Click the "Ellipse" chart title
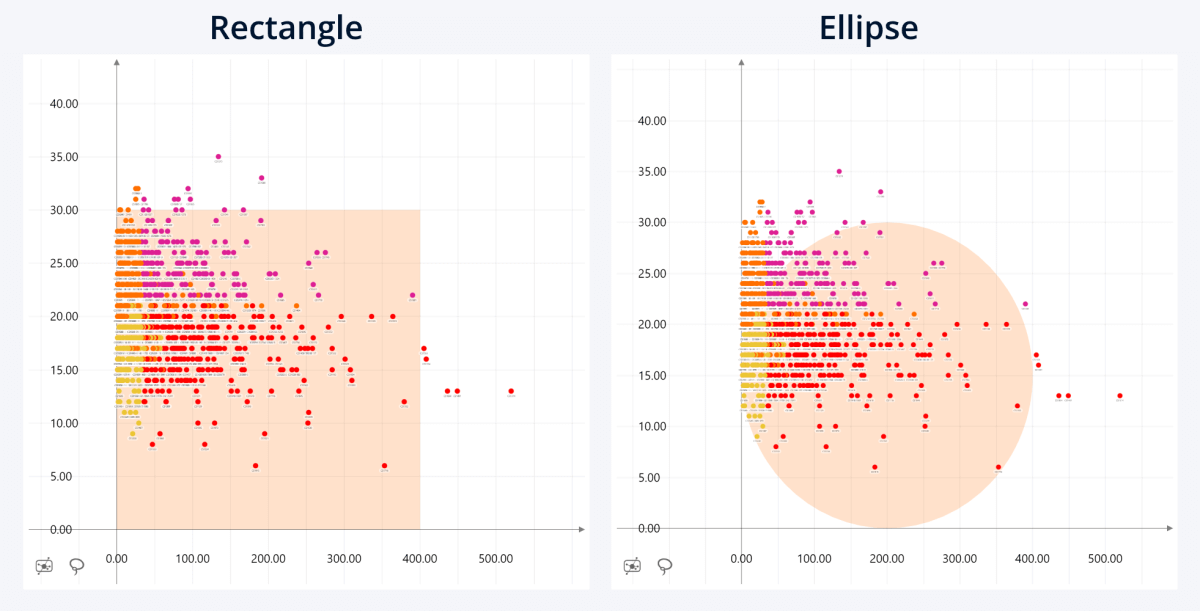Screen dimensions: 1200x611 (x=868, y=27)
